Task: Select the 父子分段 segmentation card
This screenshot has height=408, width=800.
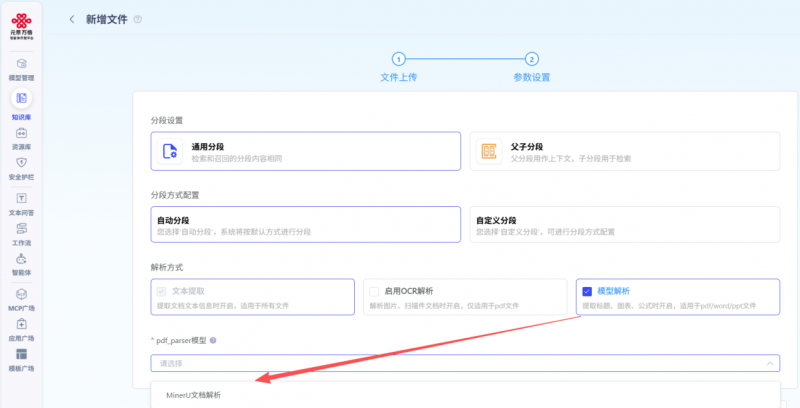Action: [625, 152]
